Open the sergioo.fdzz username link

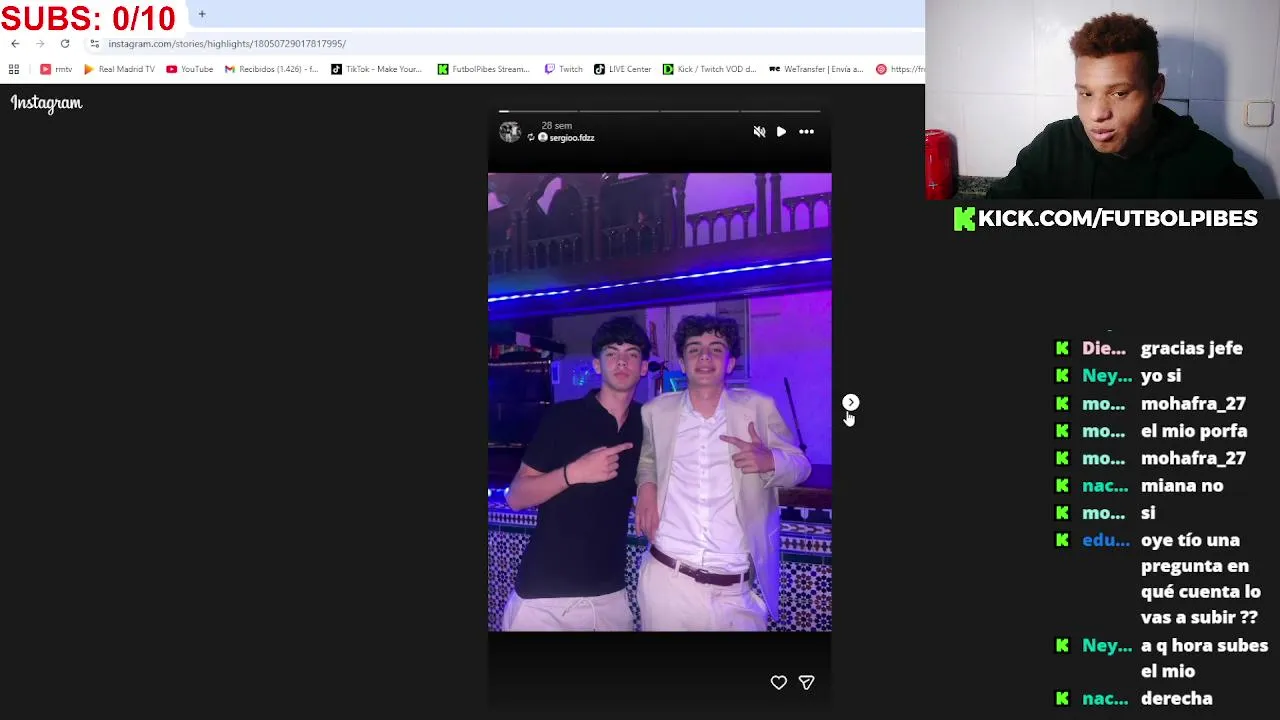(572, 138)
